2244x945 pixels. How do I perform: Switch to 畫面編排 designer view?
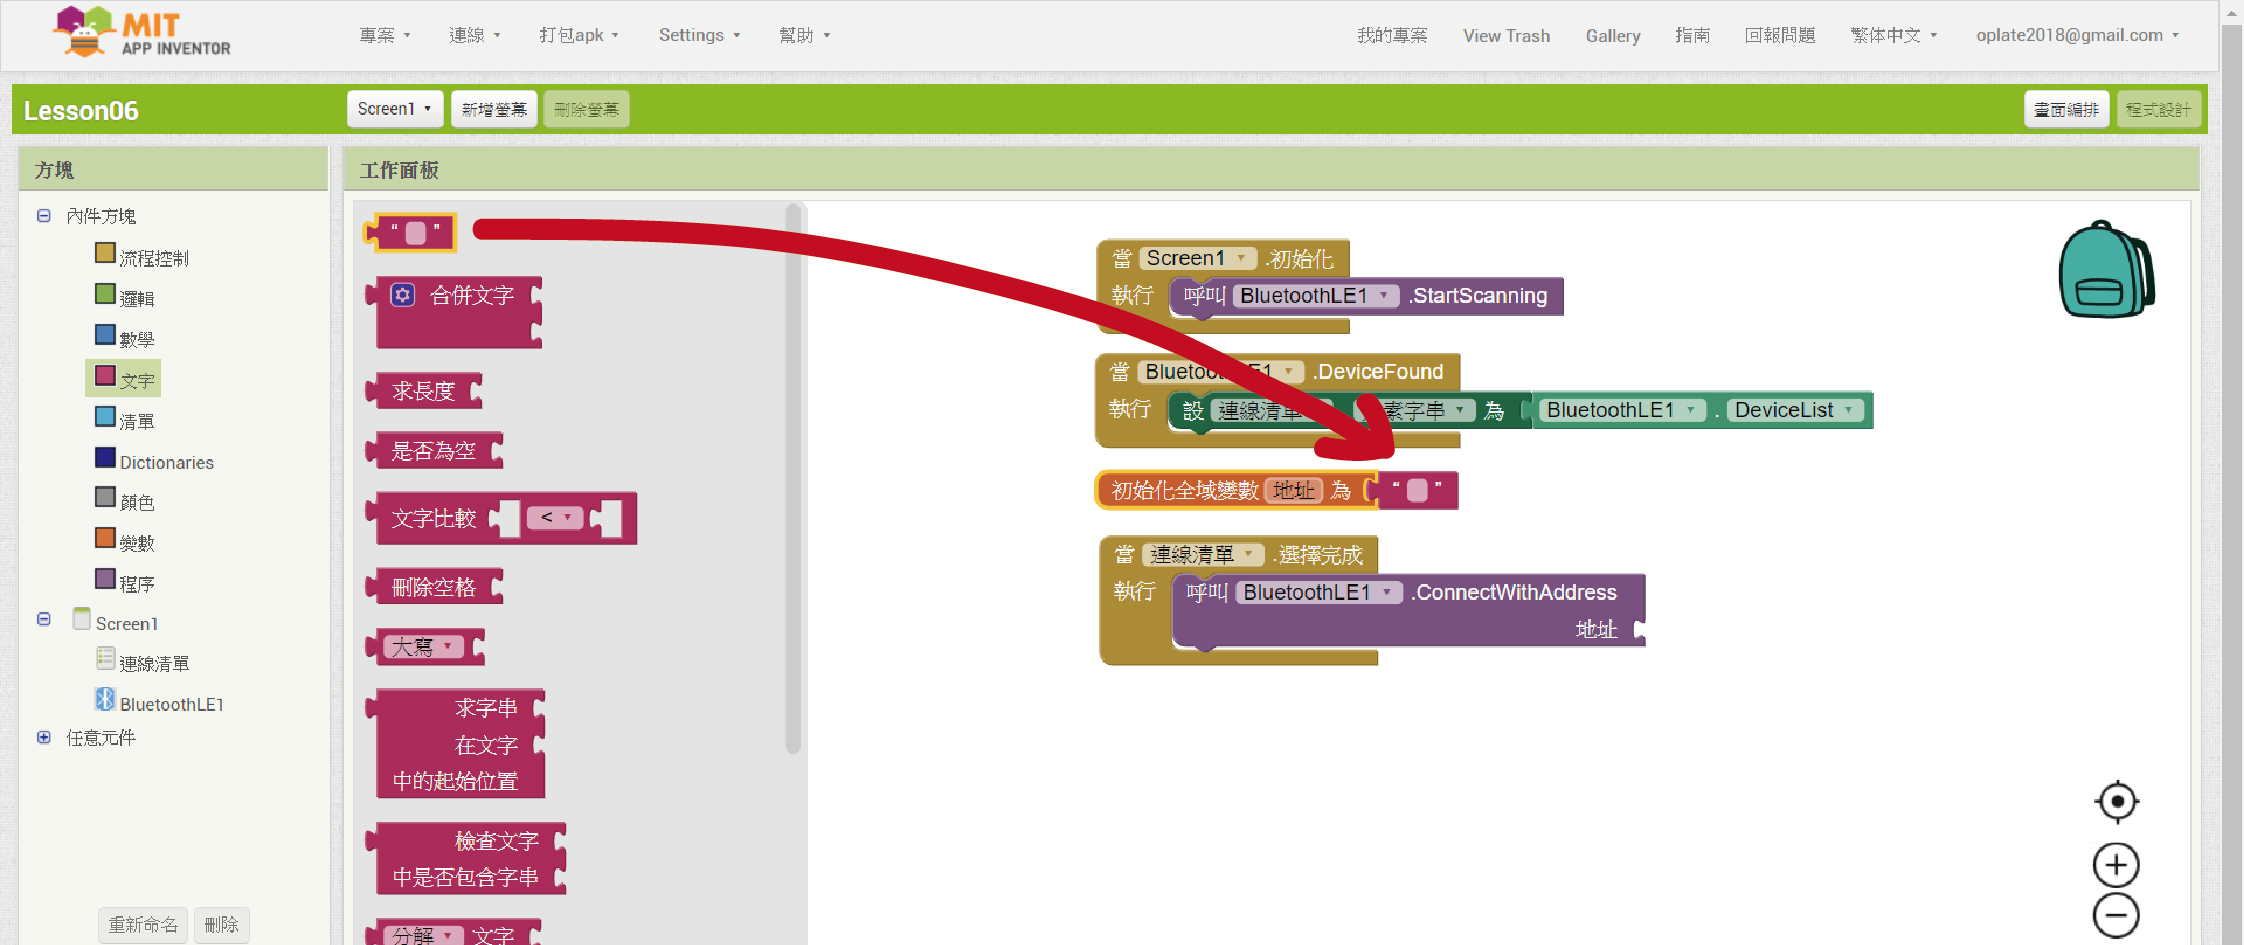(2066, 109)
